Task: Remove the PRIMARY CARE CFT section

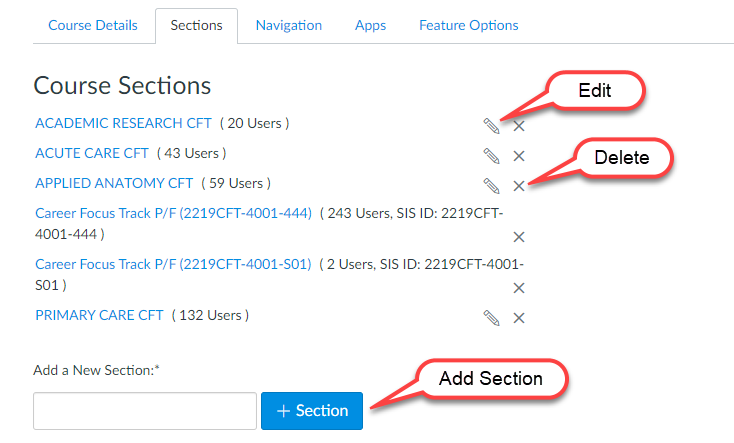Action: click(x=519, y=318)
